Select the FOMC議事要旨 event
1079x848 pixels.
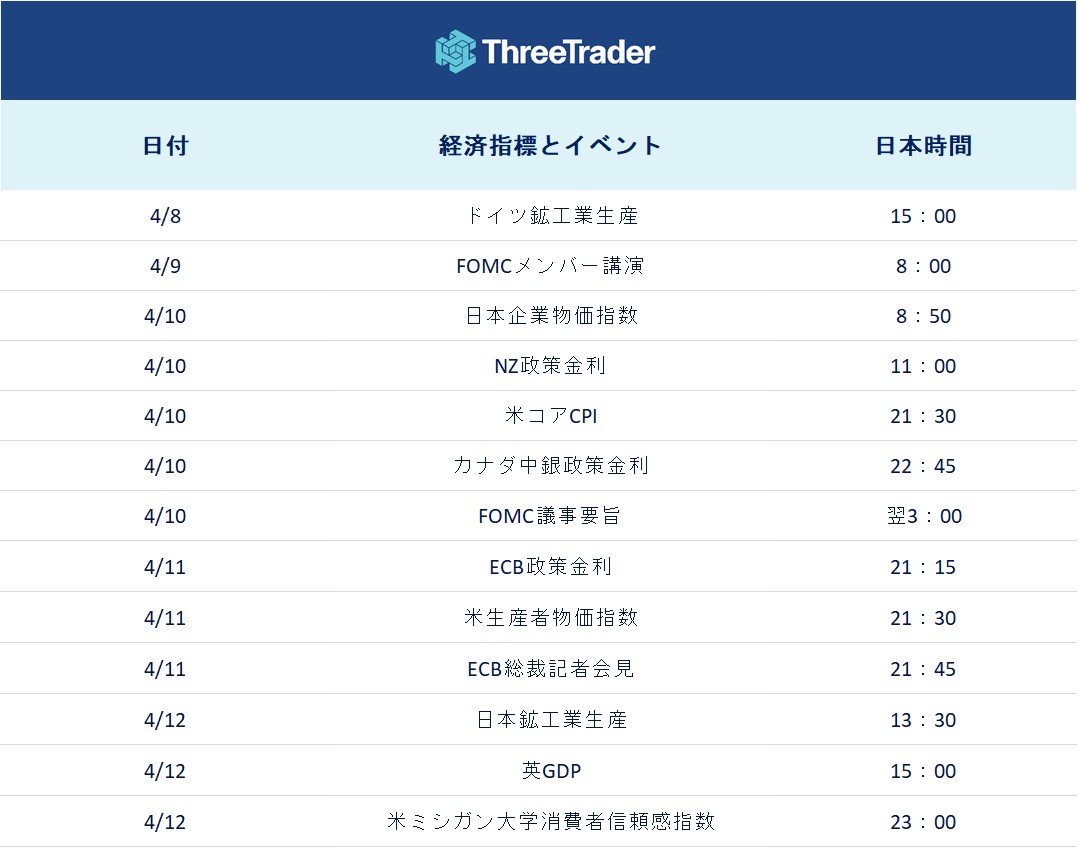point(551,516)
